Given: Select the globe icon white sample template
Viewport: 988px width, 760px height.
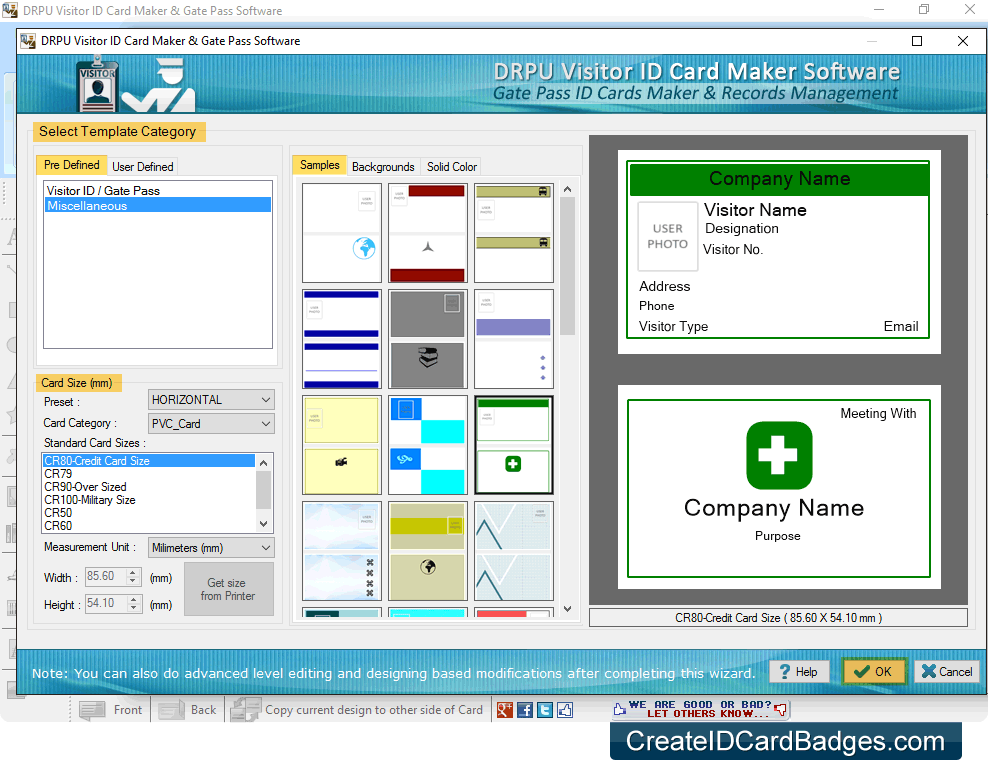Looking at the screenshot, I should click(x=342, y=233).
